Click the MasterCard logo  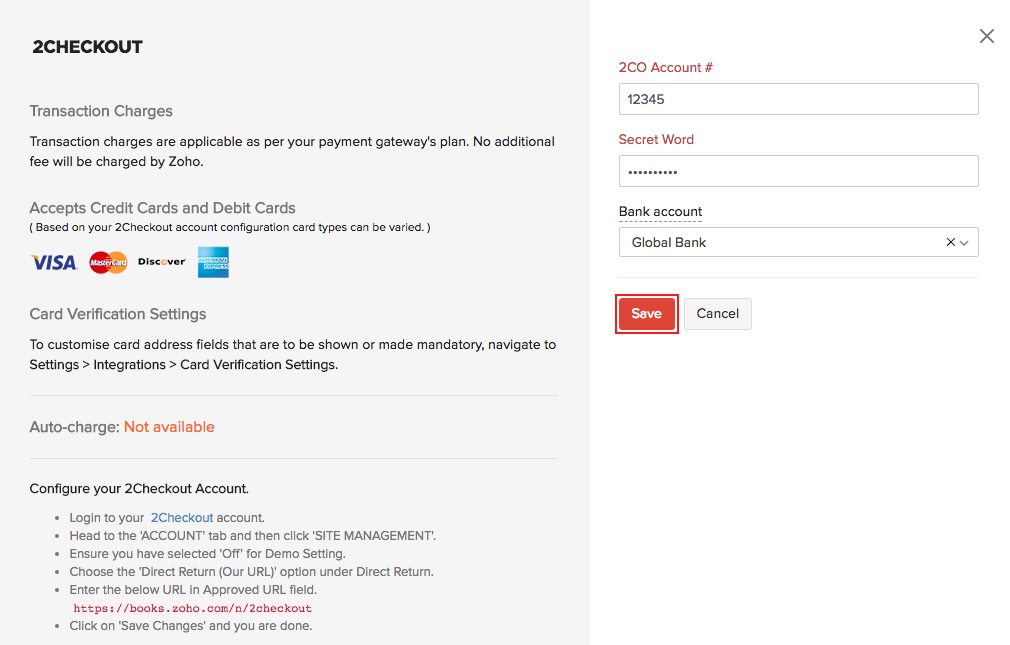(108, 262)
